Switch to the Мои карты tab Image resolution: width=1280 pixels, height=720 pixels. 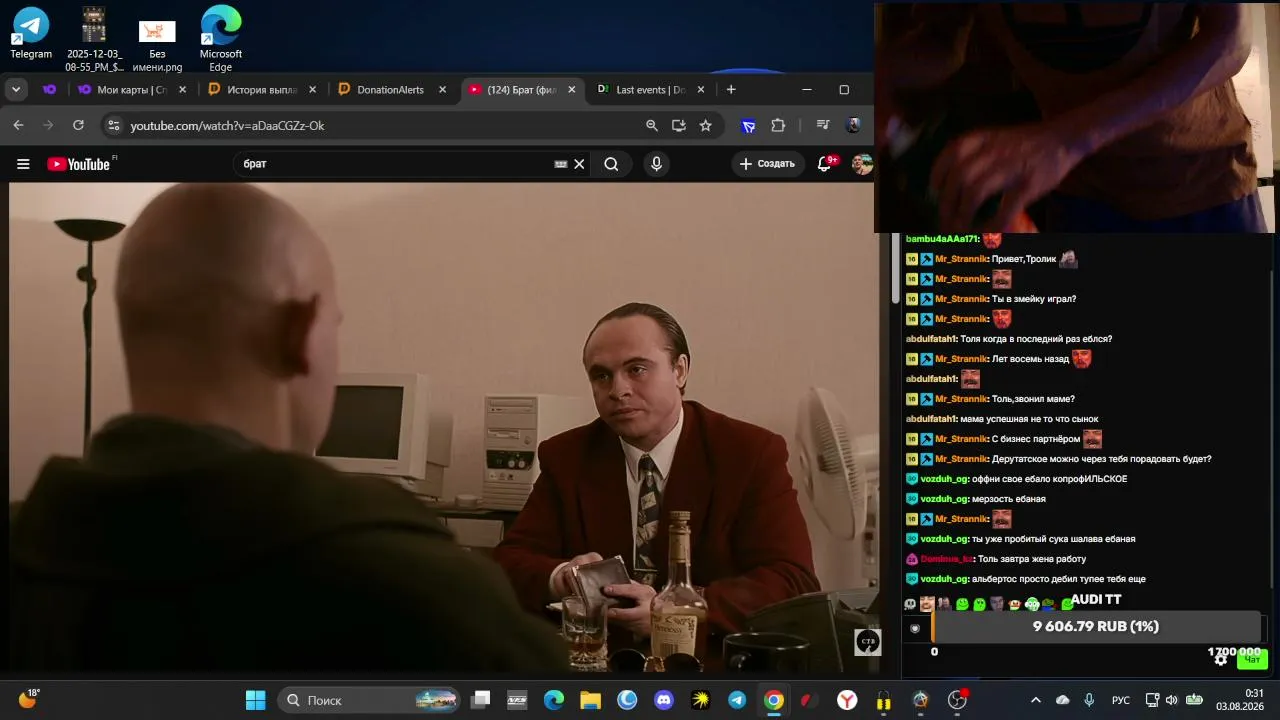(x=133, y=90)
